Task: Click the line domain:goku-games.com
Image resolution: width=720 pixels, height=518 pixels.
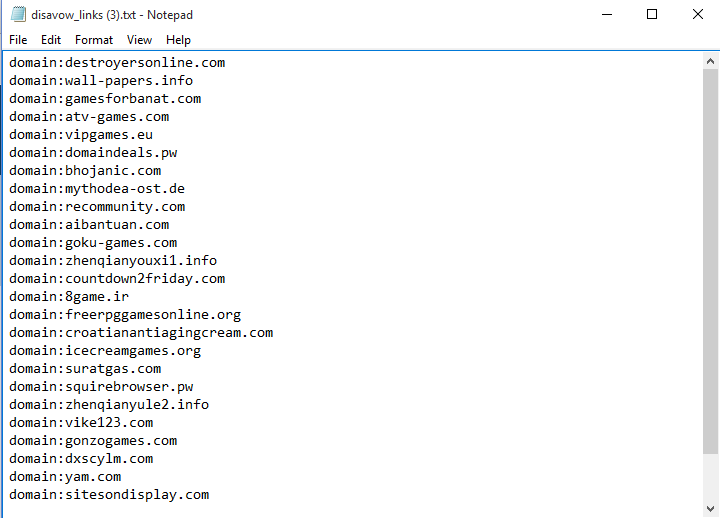Action: [x=93, y=242]
